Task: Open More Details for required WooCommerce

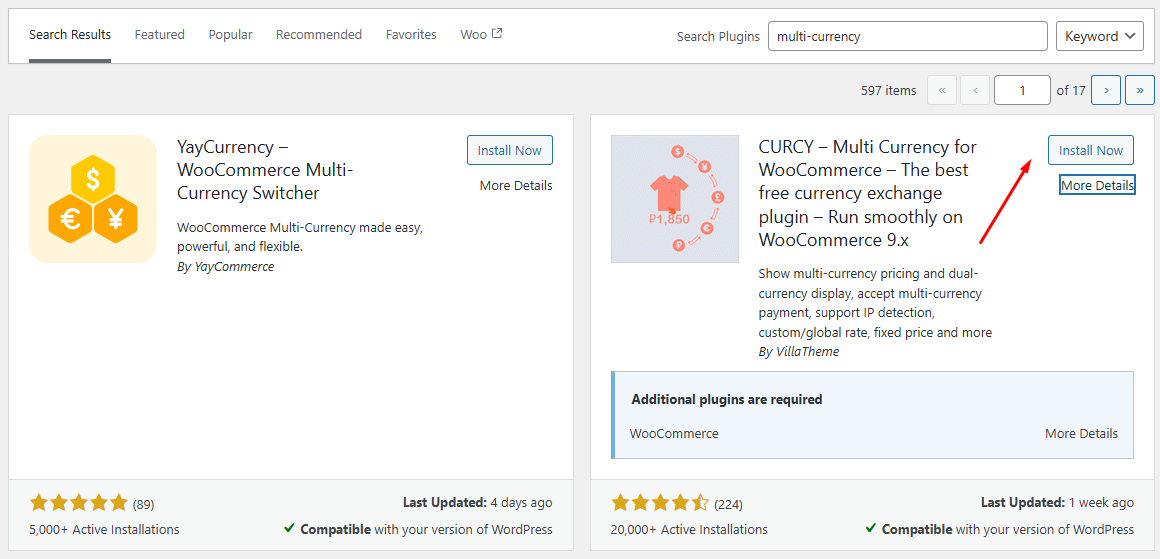Action: [x=1082, y=433]
